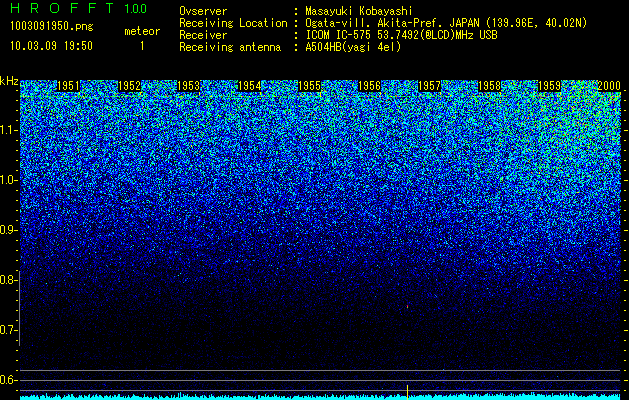
Task: Click the 1955 time label
Action: pyautogui.click(x=310, y=86)
